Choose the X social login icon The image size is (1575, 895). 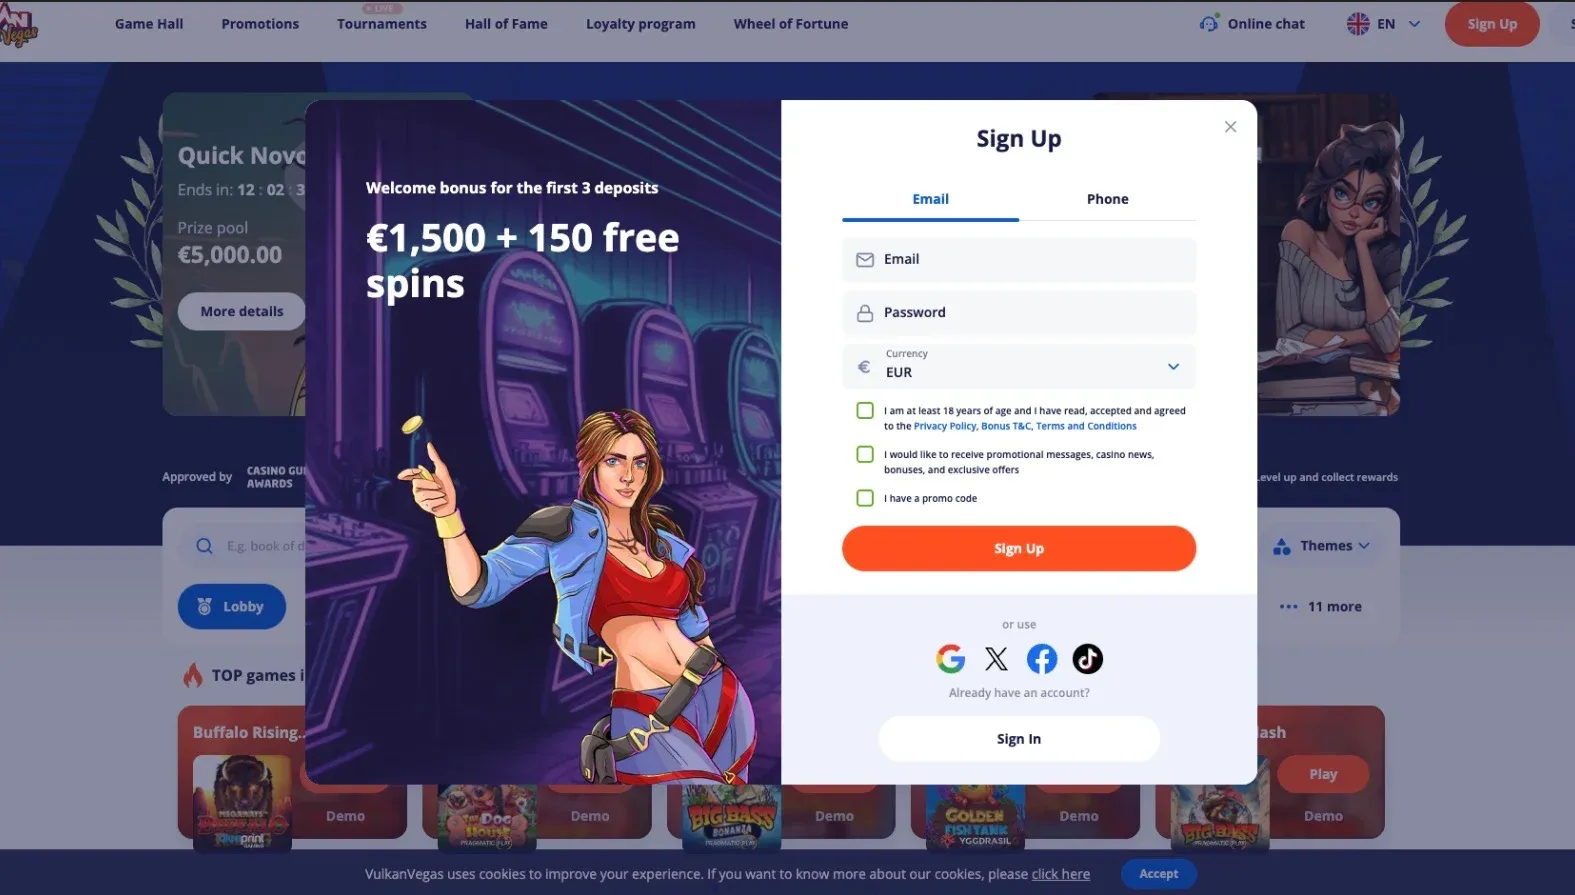[x=996, y=659]
